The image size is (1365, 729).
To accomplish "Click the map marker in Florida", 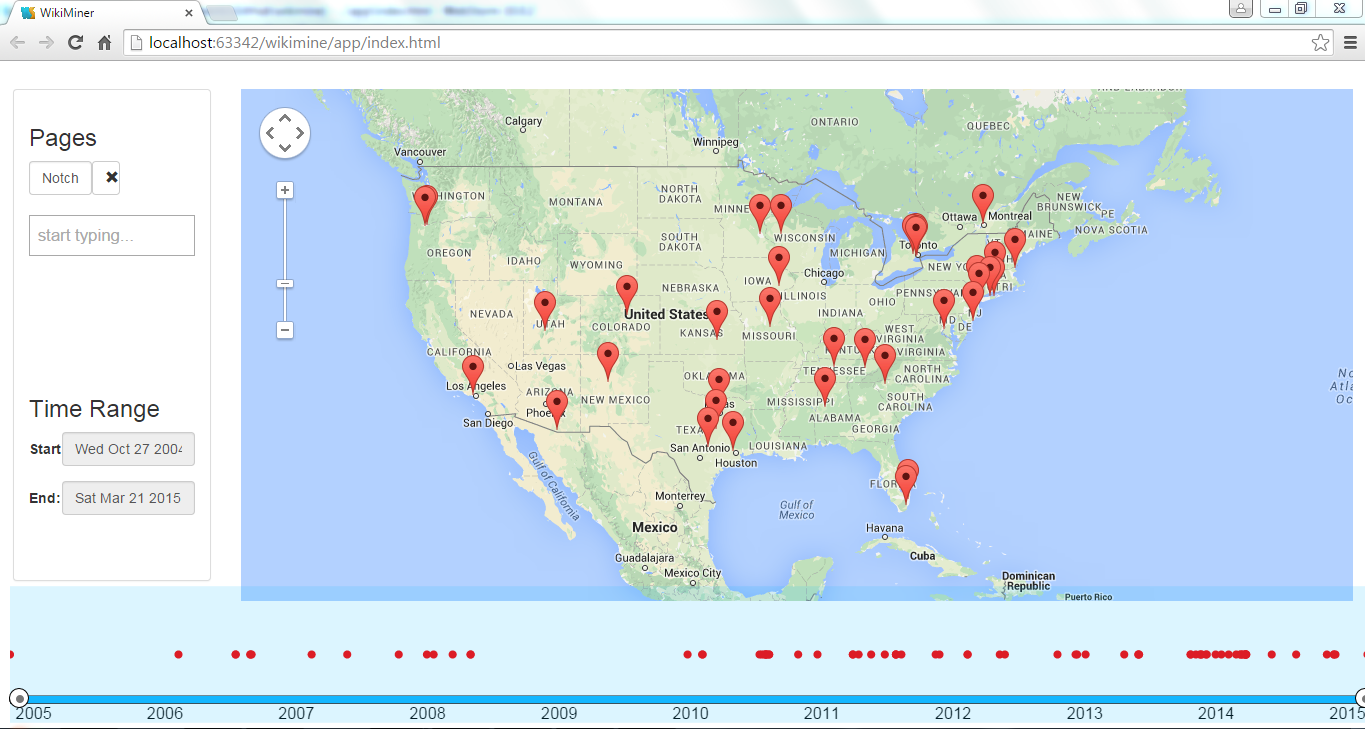I will pos(906,484).
